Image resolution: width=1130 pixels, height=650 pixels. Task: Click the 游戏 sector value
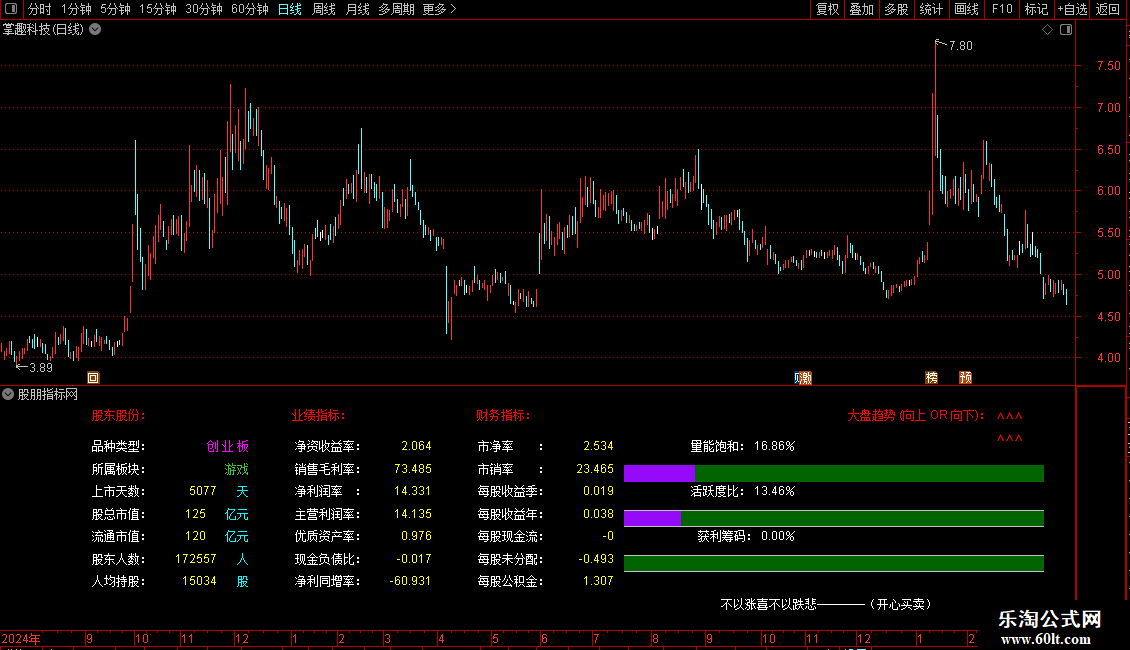[236, 469]
